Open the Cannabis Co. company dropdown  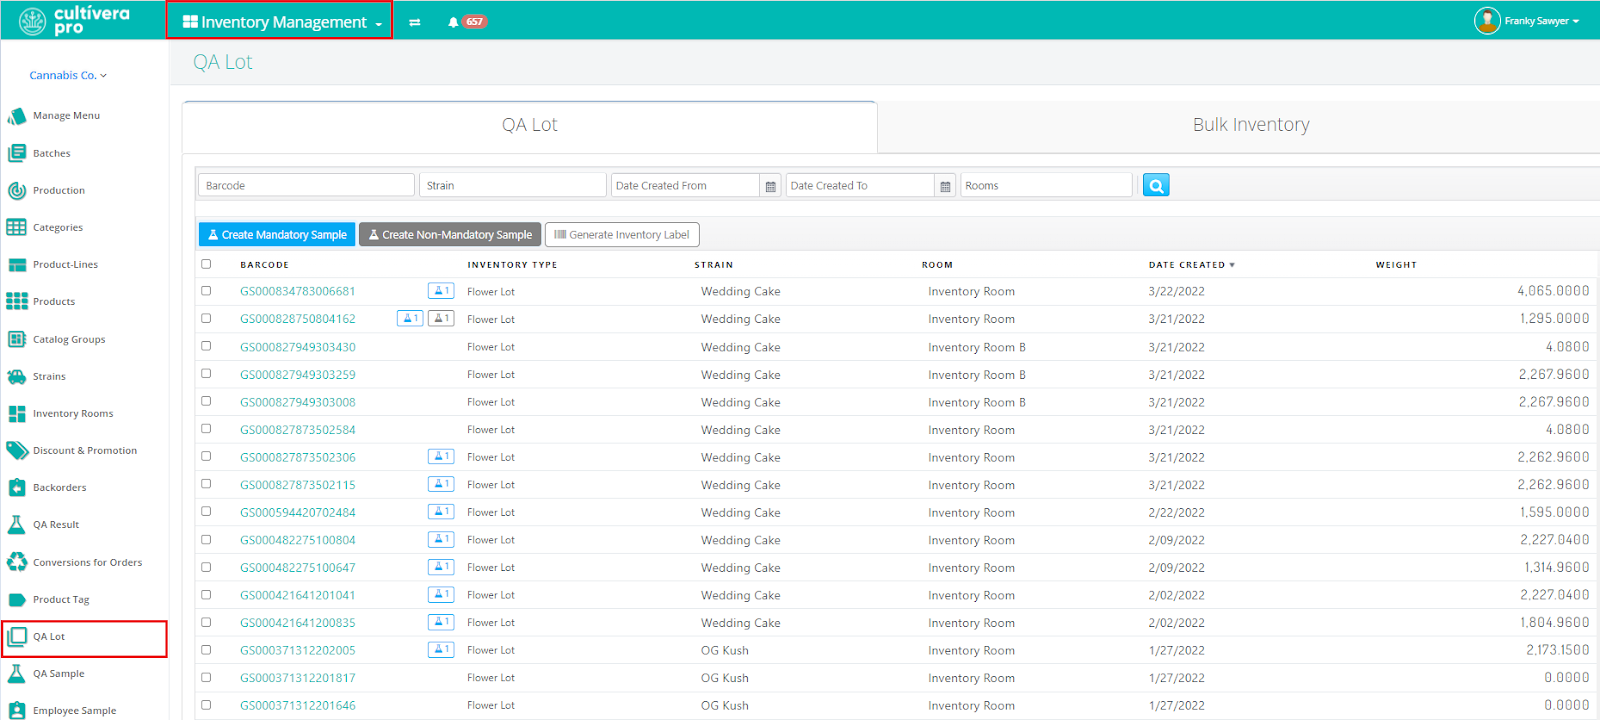coord(68,75)
